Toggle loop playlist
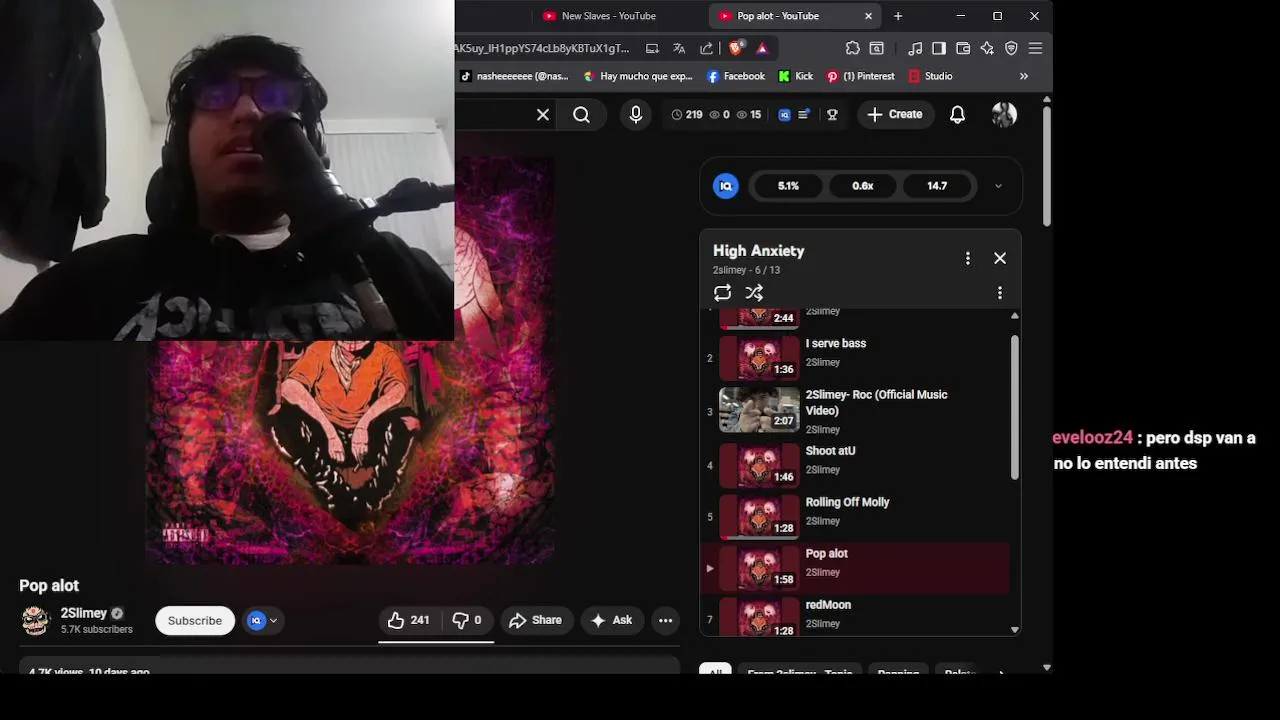This screenshot has width=1280, height=720. (722, 293)
